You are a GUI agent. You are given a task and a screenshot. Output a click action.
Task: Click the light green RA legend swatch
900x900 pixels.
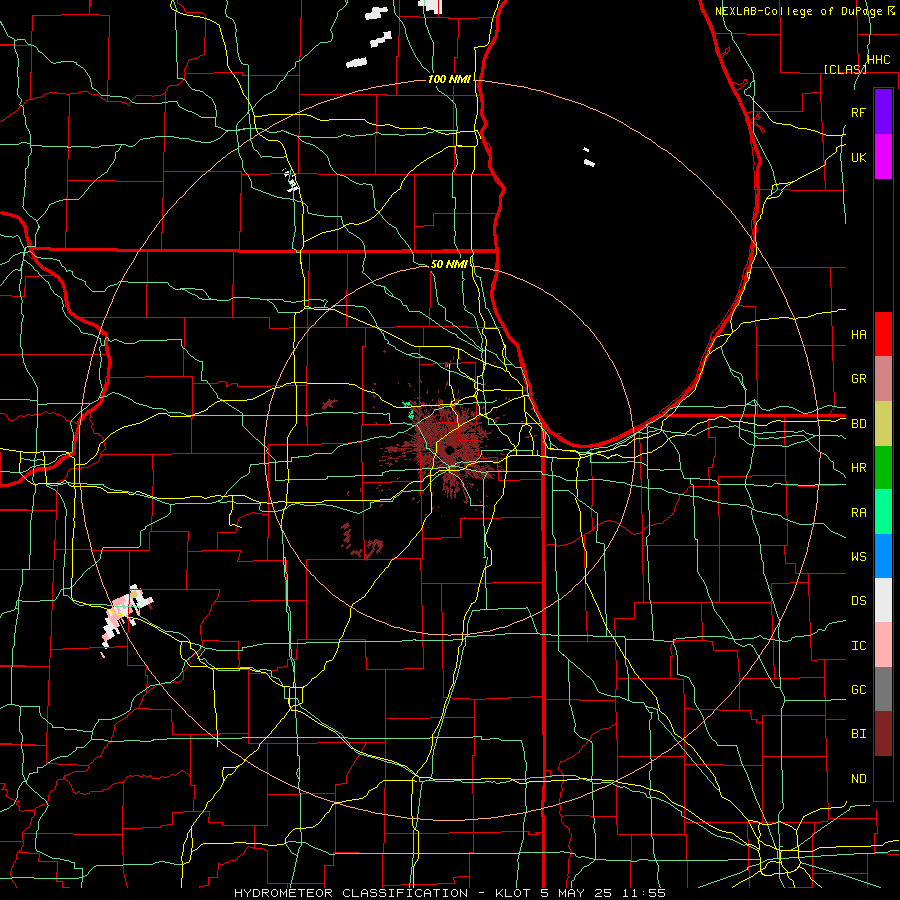[883, 512]
